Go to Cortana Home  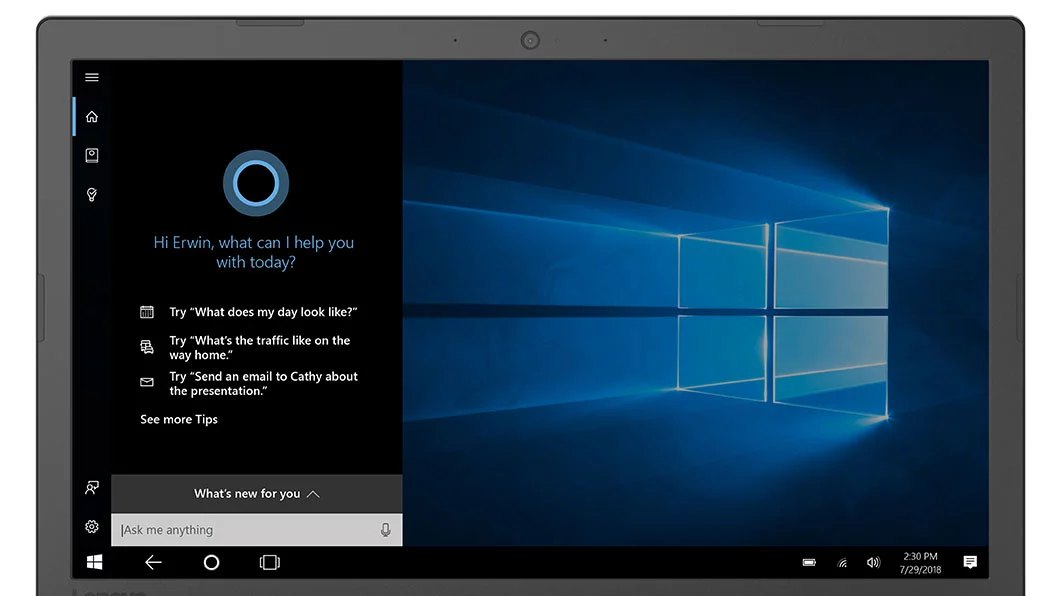pos(92,117)
